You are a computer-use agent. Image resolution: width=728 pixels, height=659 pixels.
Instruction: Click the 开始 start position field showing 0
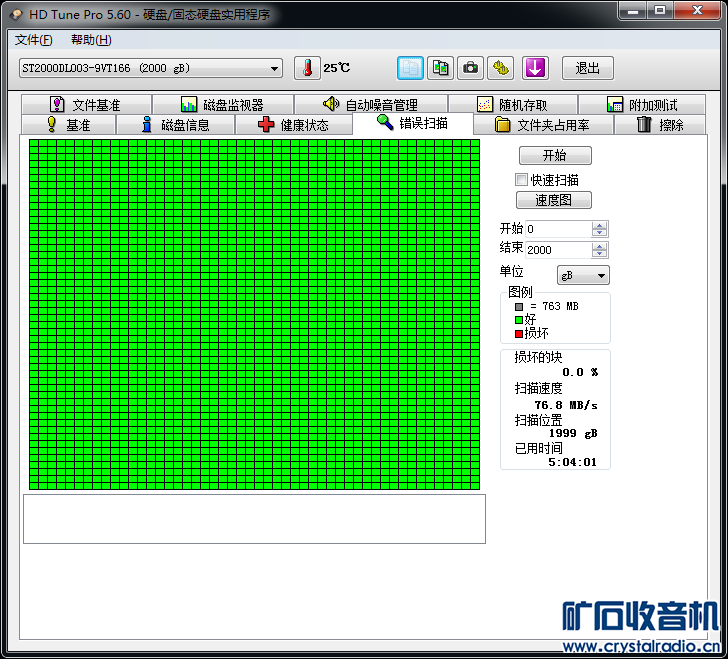[559, 229]
